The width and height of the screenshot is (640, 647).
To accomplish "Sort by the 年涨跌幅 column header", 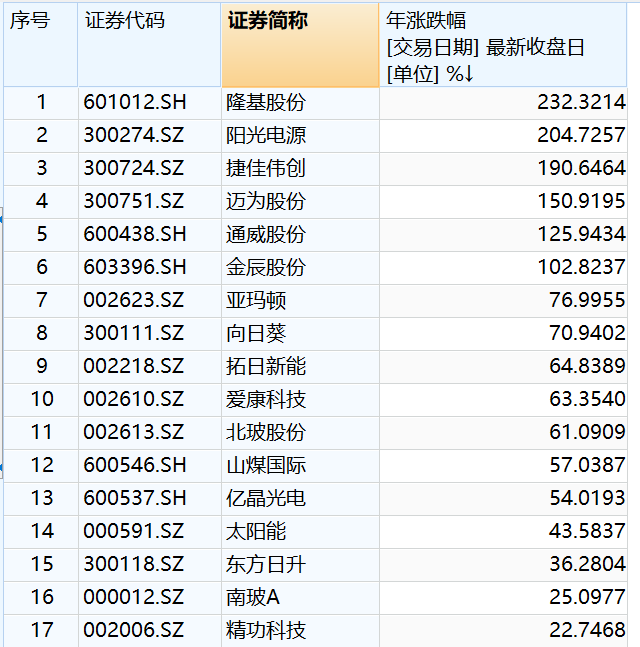I will point(503,45).
